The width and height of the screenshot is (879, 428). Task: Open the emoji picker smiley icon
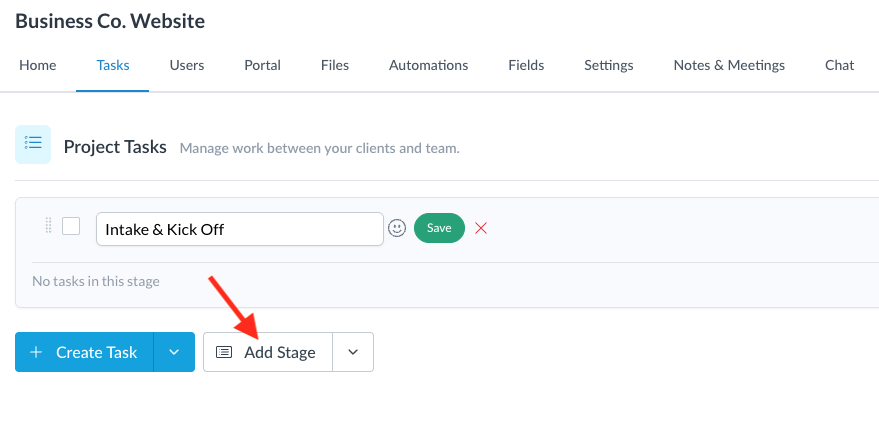pyautogui.click(x=397, y=228)
